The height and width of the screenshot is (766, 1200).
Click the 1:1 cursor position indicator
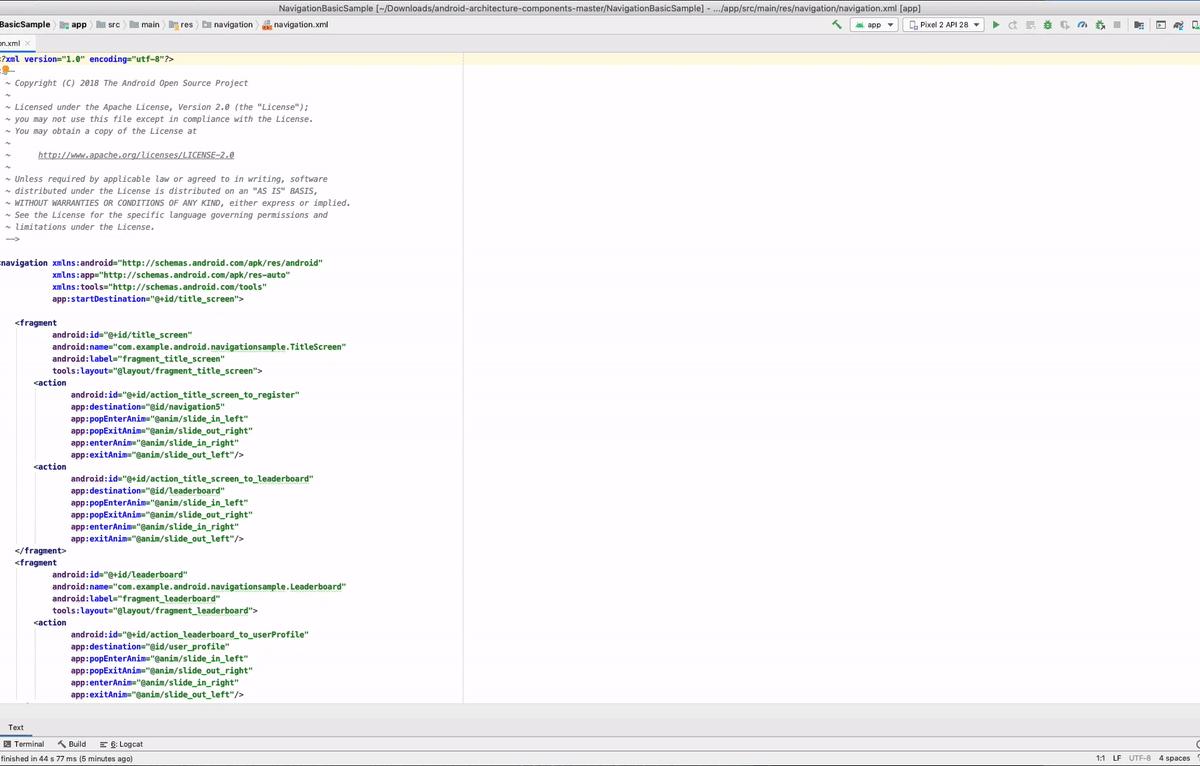point(1100,758)
